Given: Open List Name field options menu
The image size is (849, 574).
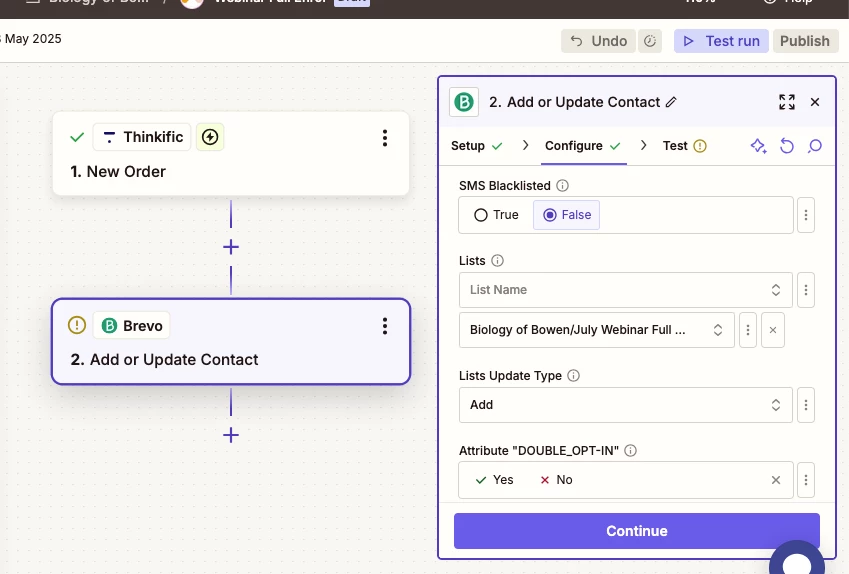Looking at the screenshot, I should pyautogui.click(x=806, y=290).
